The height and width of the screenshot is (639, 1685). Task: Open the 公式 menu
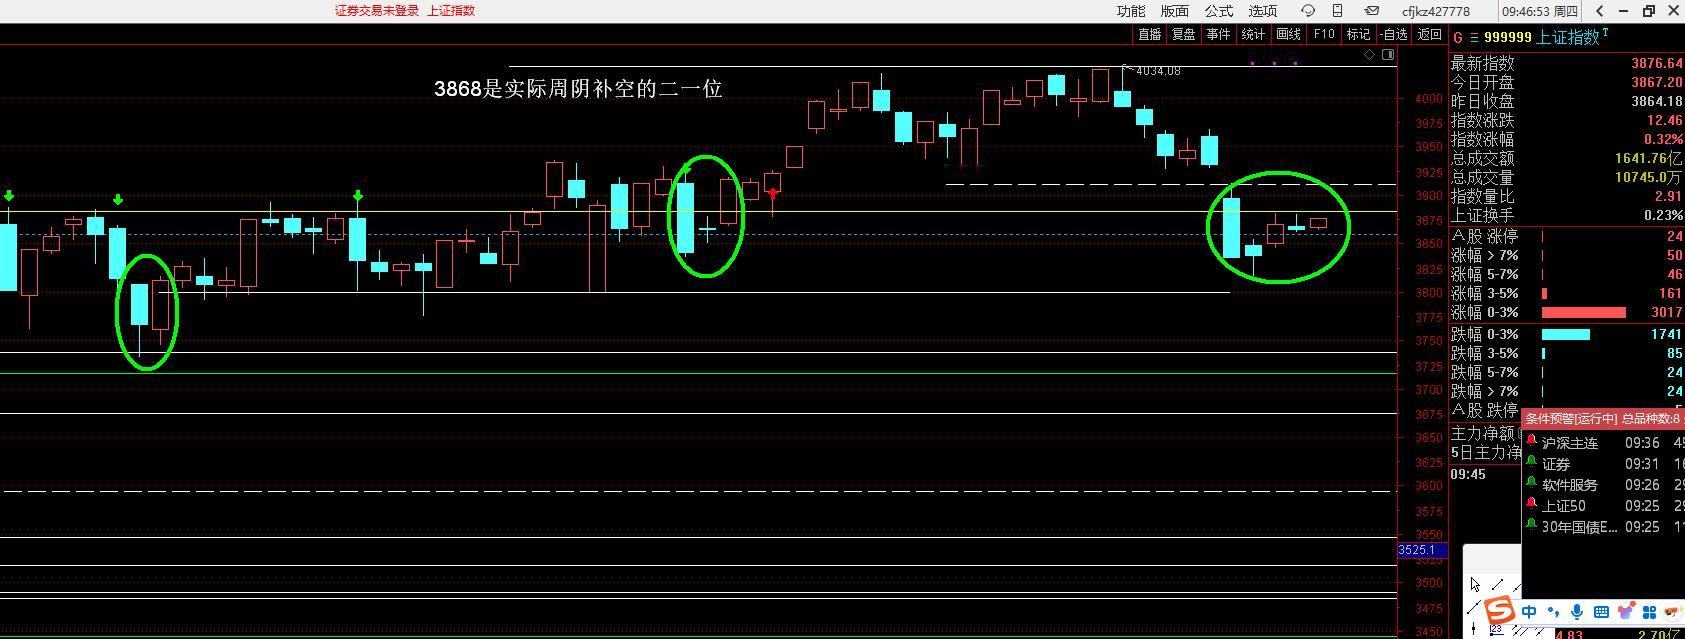(1218, 11)
